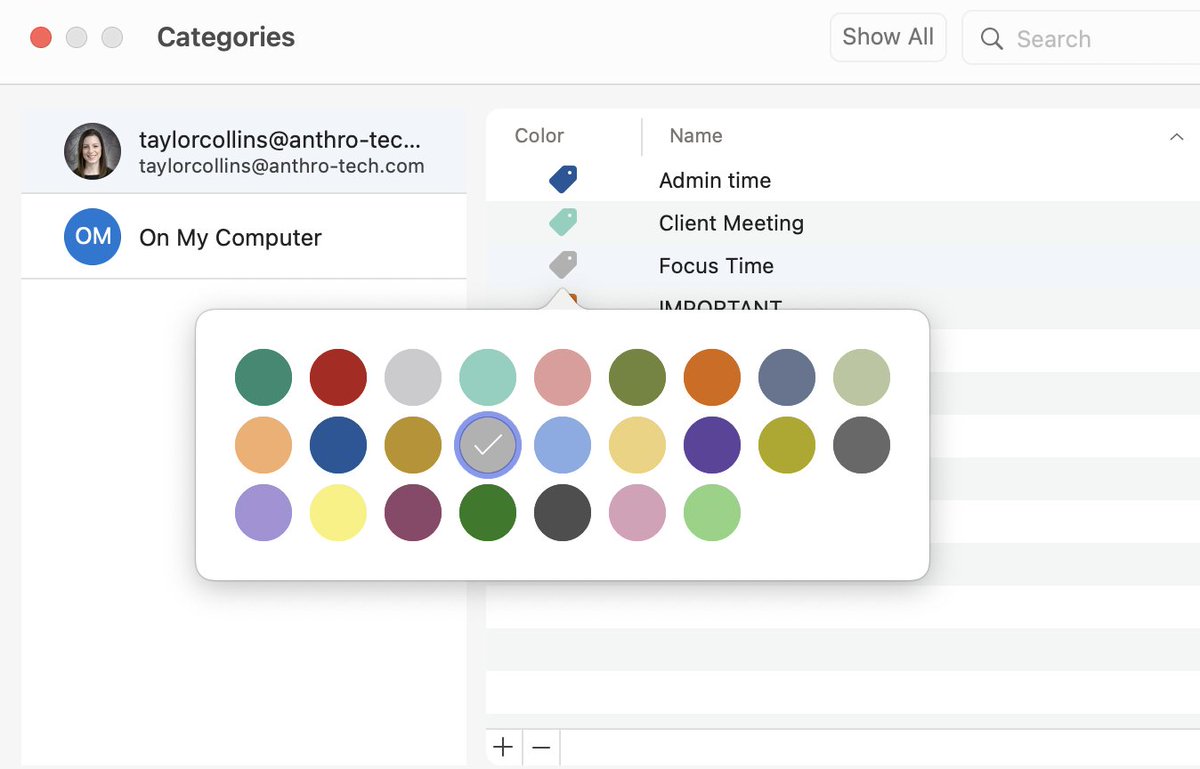Choose the teal green swatch in first row
The width and height of the screenshot is (1200, 769).
[263, 377]
